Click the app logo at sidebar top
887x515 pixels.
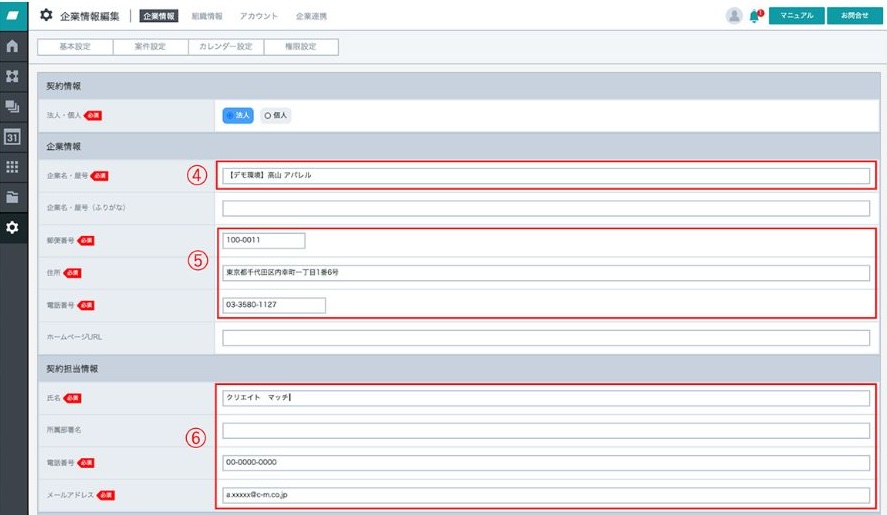point(13,16)
